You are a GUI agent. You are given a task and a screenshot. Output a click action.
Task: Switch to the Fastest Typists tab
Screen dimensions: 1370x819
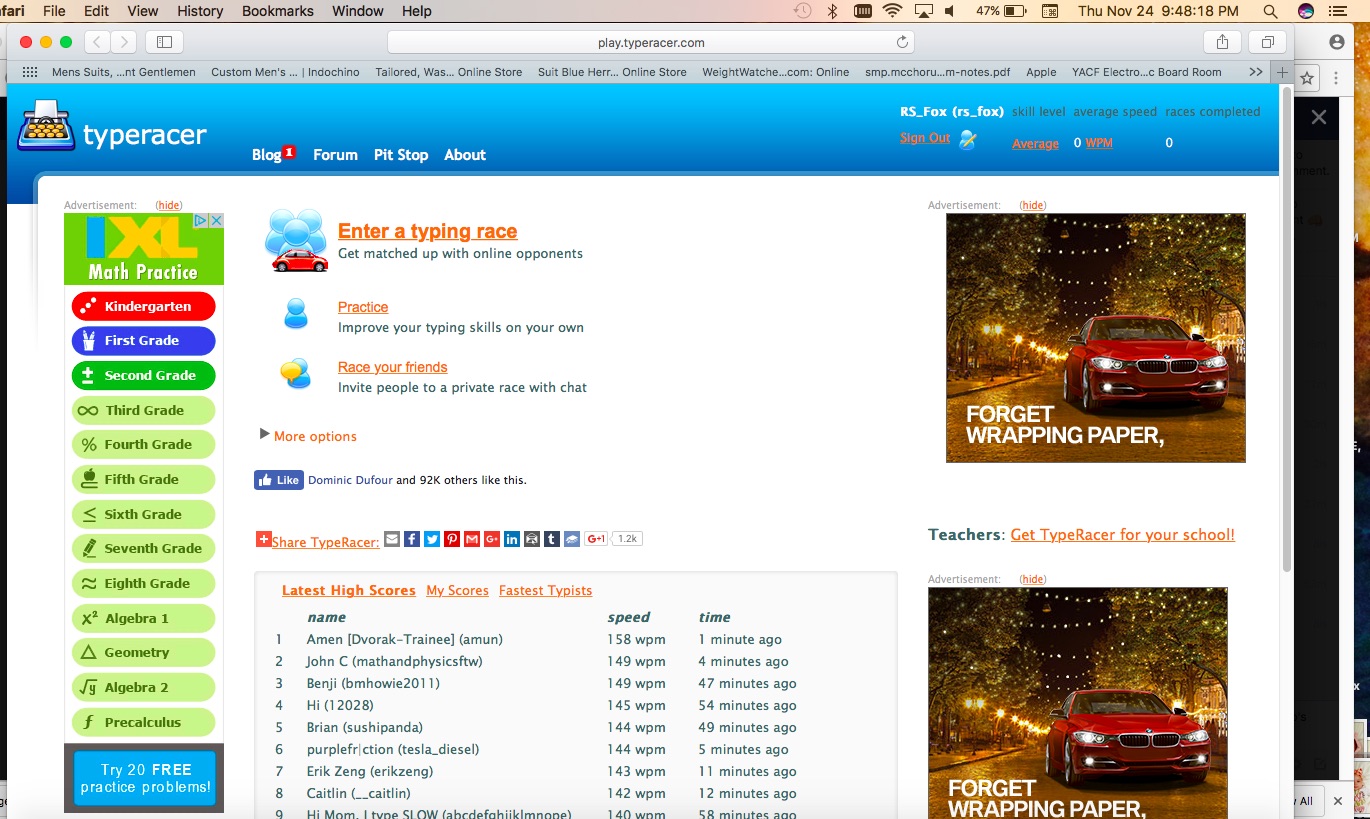click(x=545, y=590)
